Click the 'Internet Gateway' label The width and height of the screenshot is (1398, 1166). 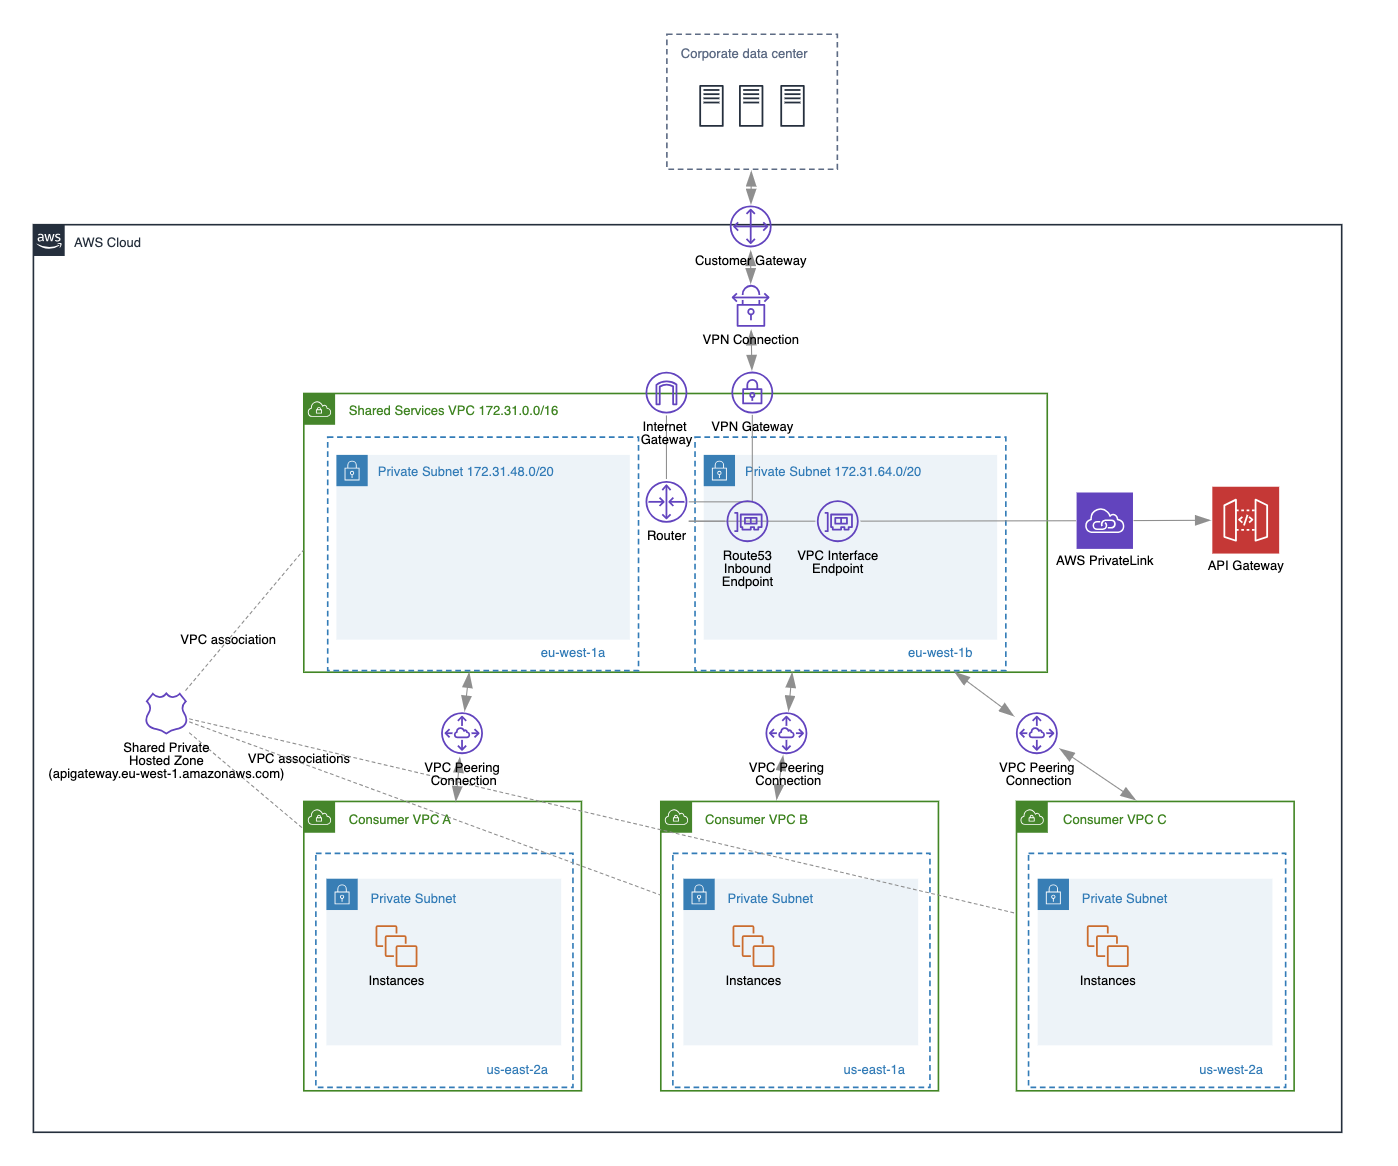pyautogui.click(x=666, y=433)
